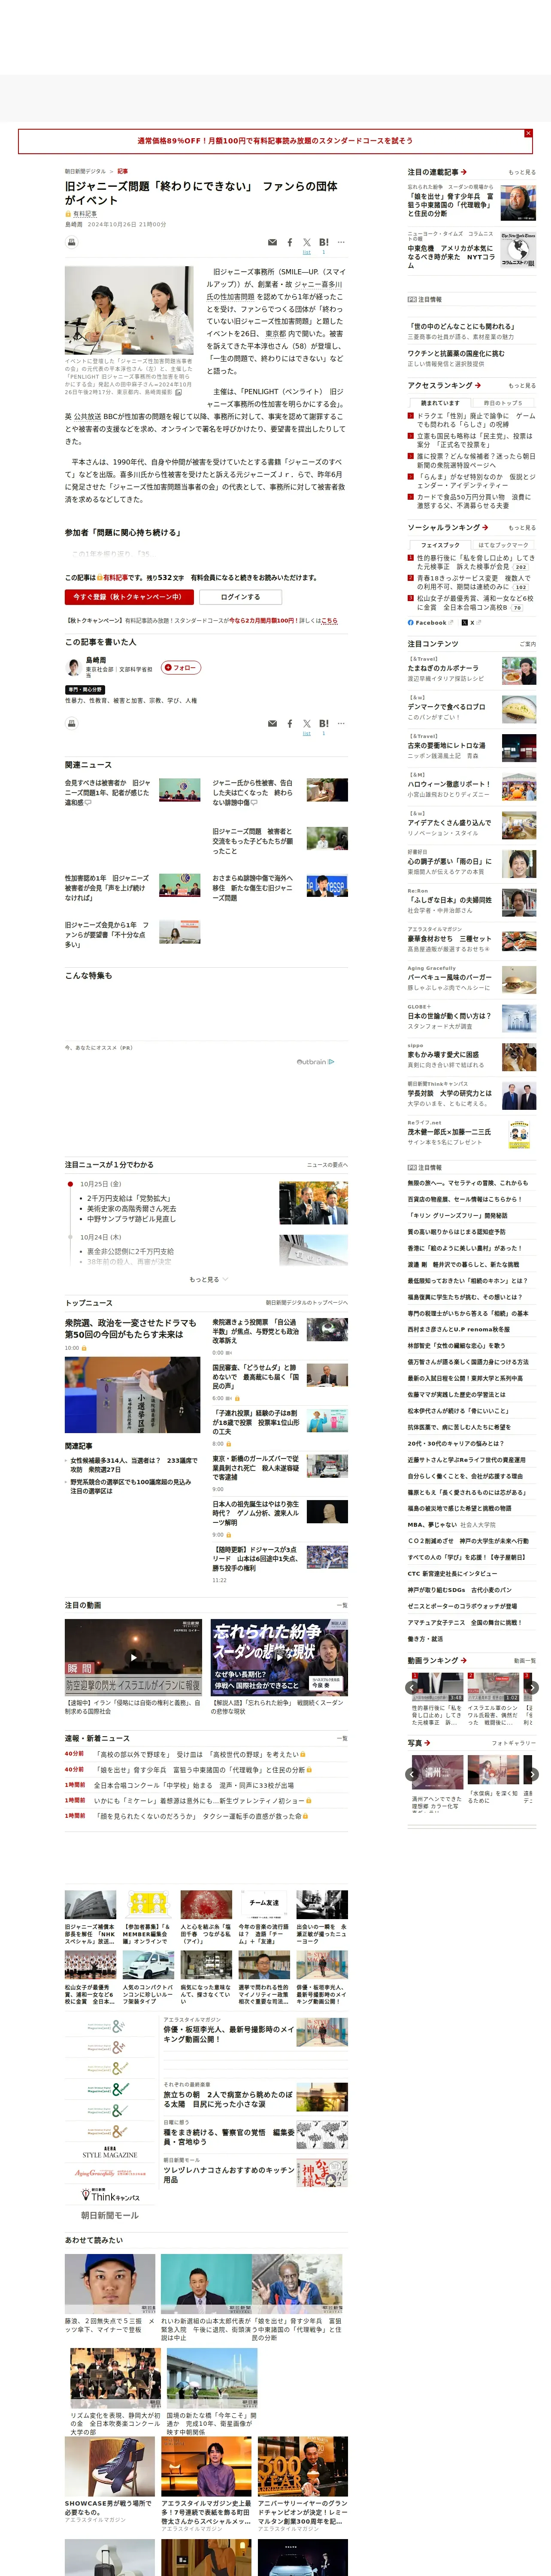Click the bottom Hatena B! icon
The height and width of the screenshot is (2576, 551).
tap(324, 723)
